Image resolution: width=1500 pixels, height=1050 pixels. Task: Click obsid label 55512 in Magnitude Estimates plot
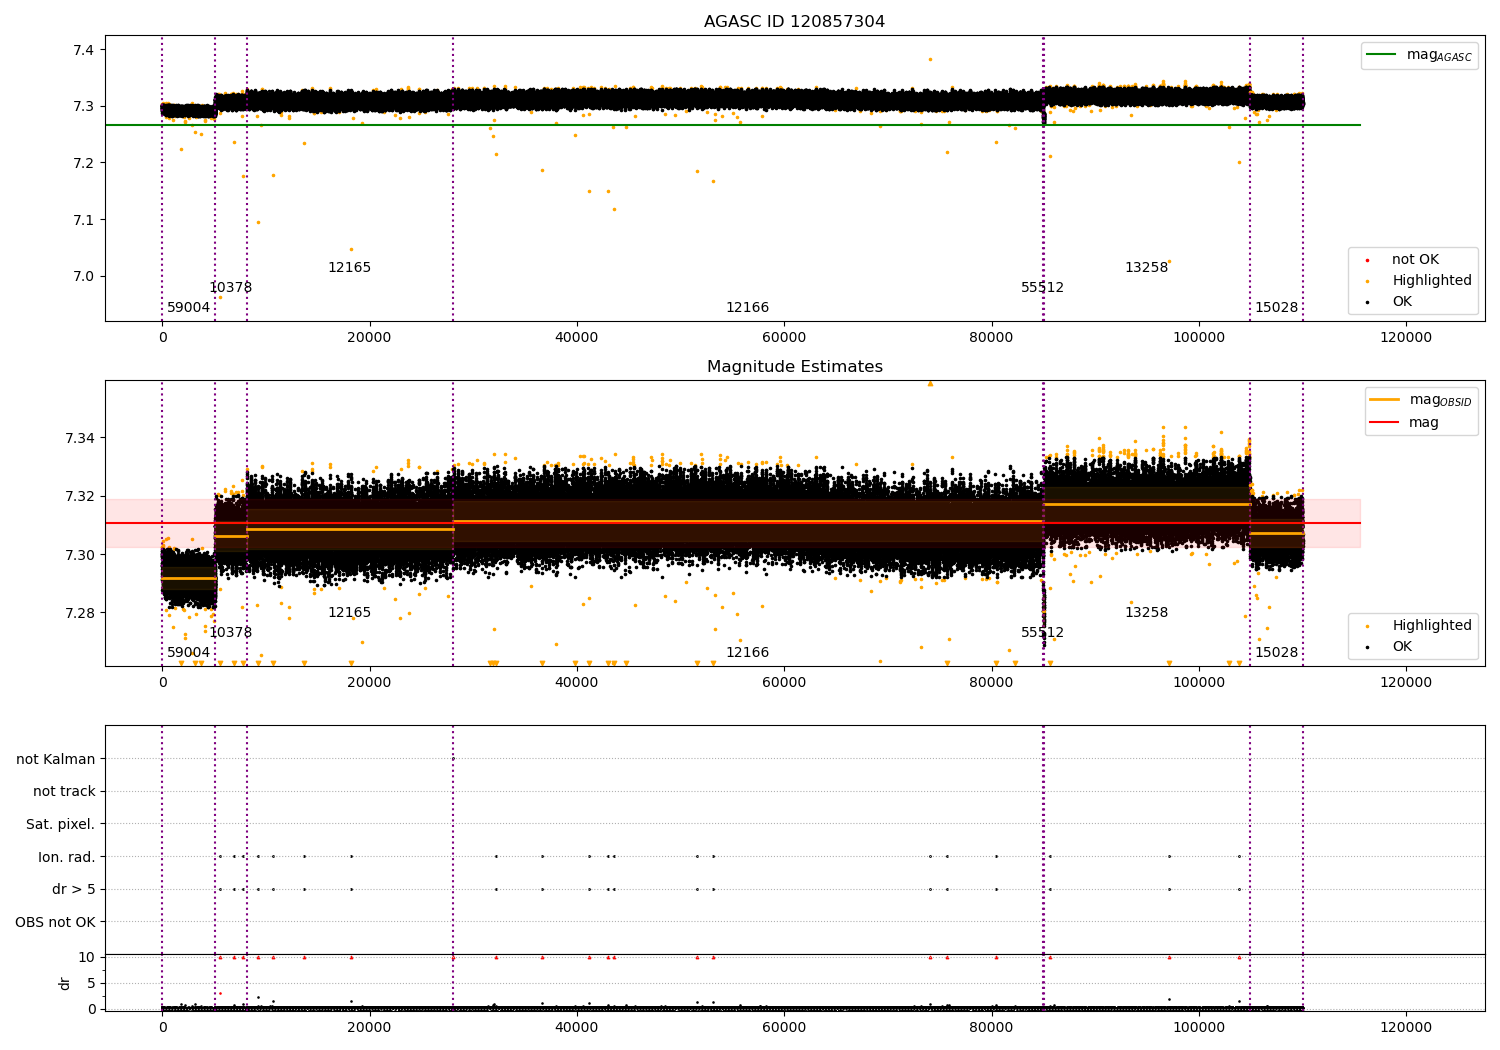[1042, 633]
